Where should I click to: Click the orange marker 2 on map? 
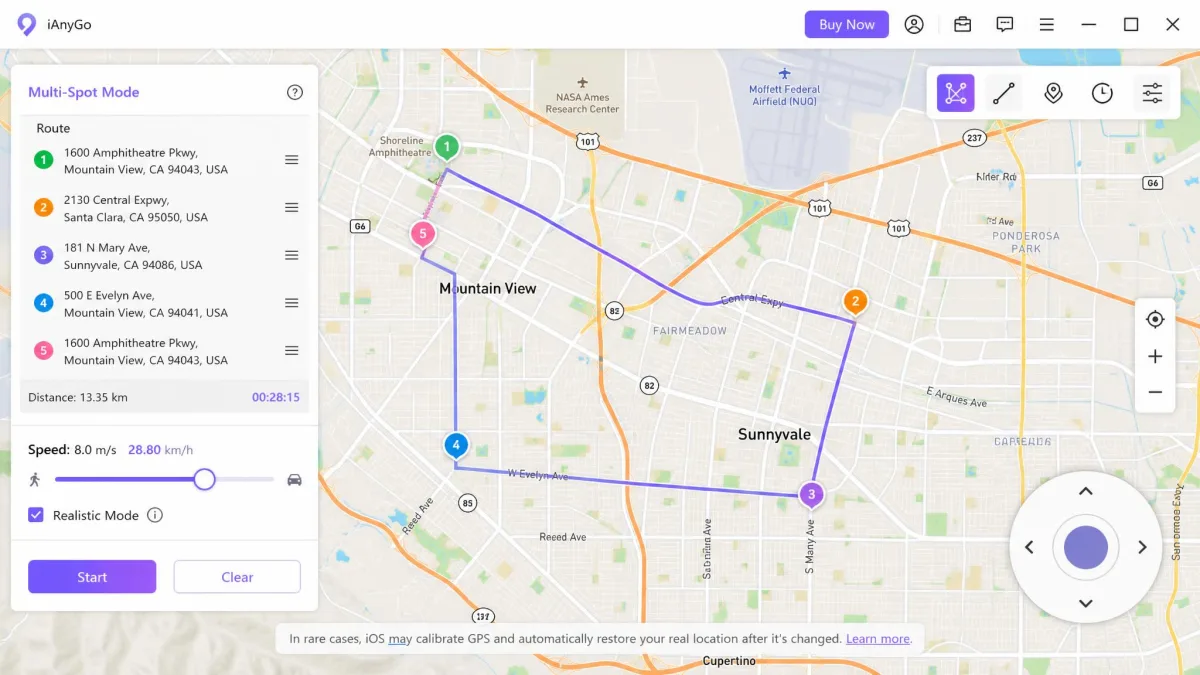(855, 301)
